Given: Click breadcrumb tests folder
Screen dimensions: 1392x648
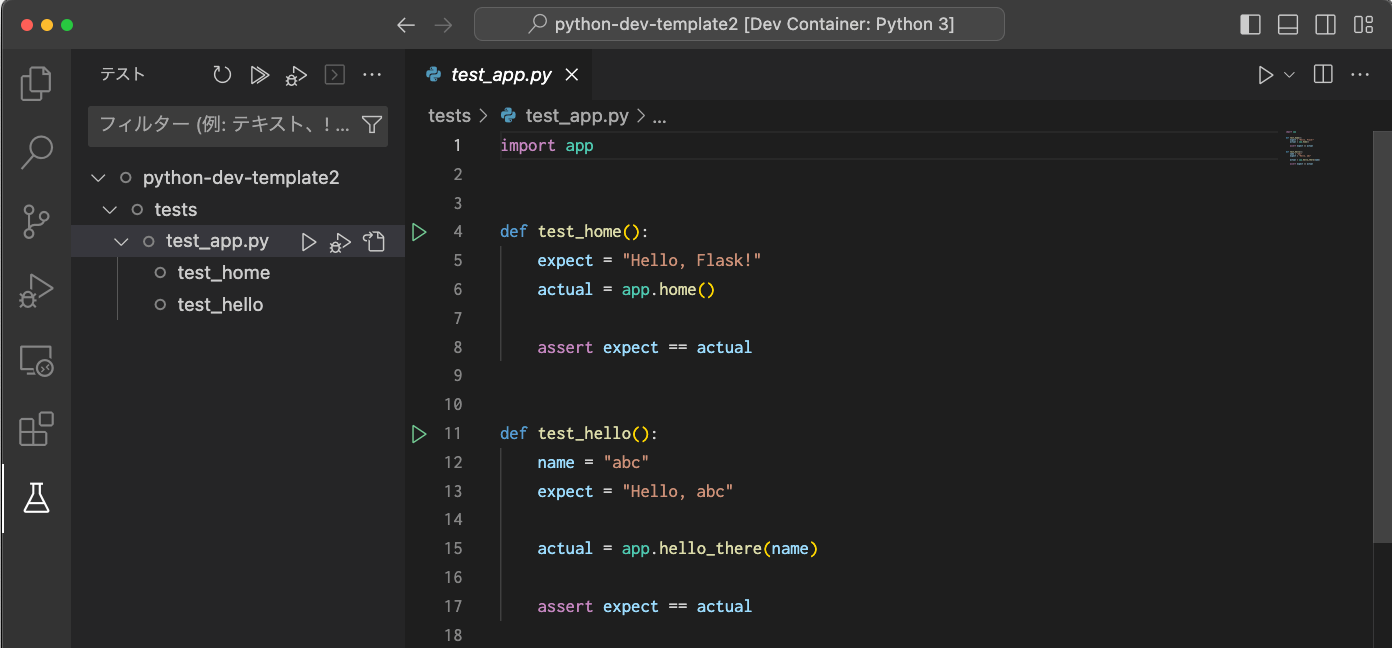Looking at the screenshot, I should pos(449,116).
